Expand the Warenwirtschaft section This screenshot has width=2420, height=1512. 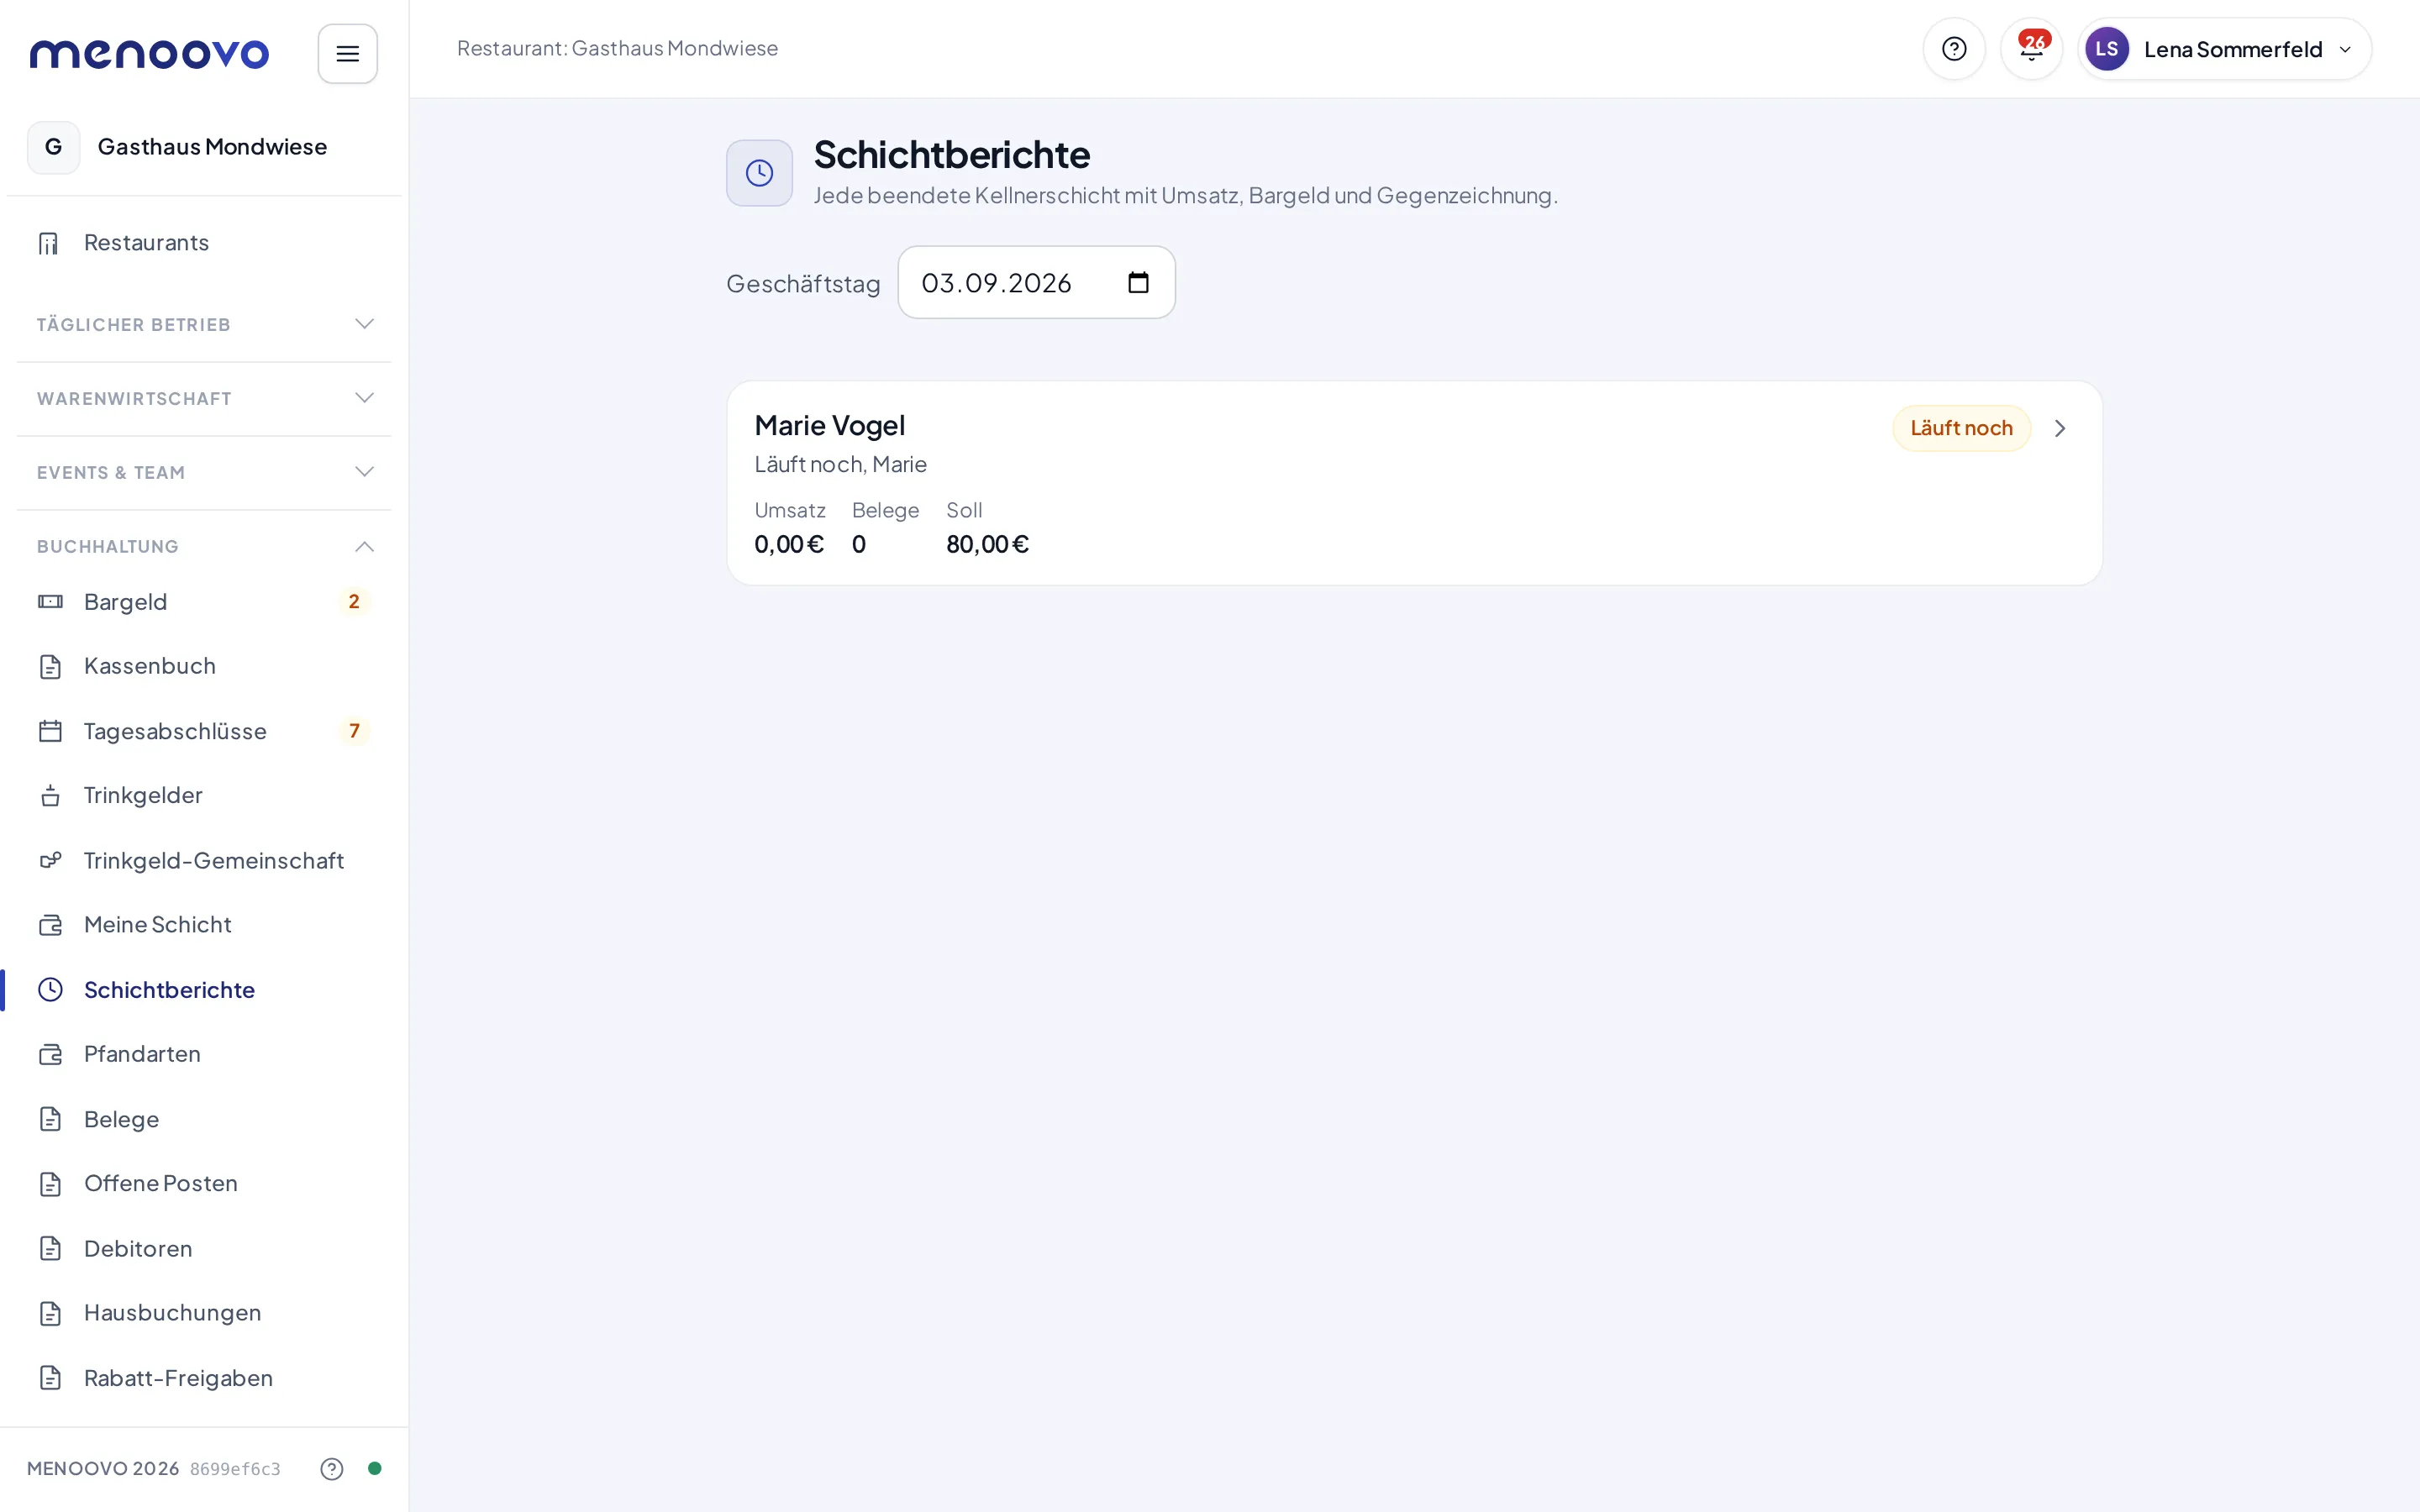(204, 398)
